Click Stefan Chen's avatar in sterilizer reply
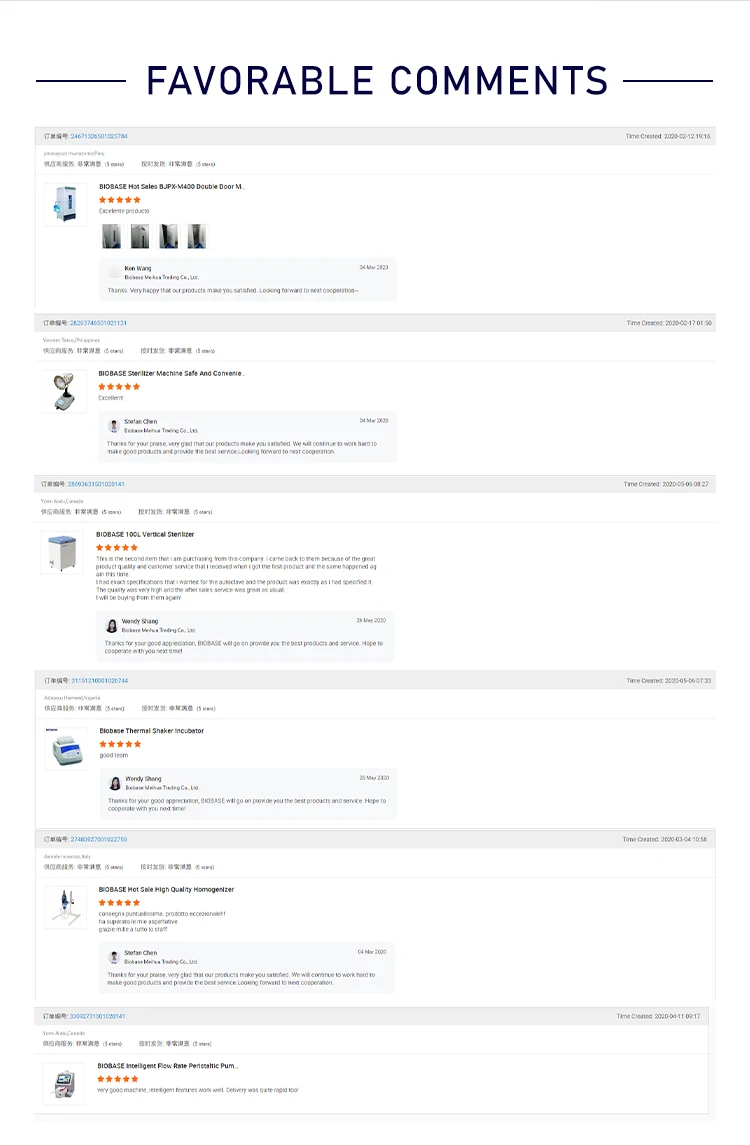The height and width of the screenshot is (1145, 750). [114, 426]
